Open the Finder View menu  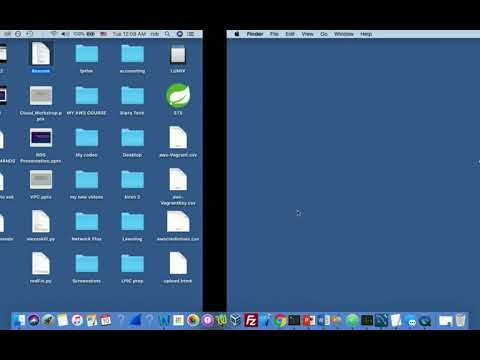307,34
